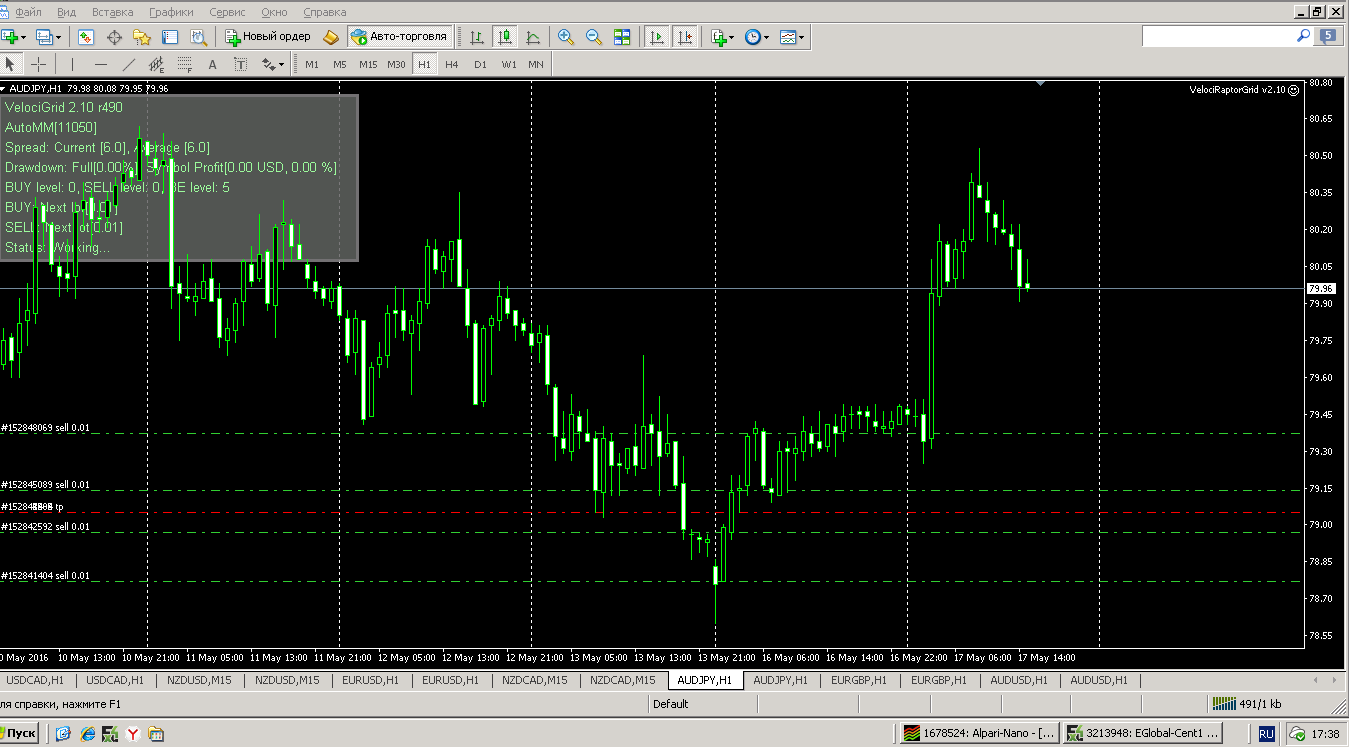Click the search magnifier icon
This screenshot has width=1349, height=747.
coord(1303,36)
